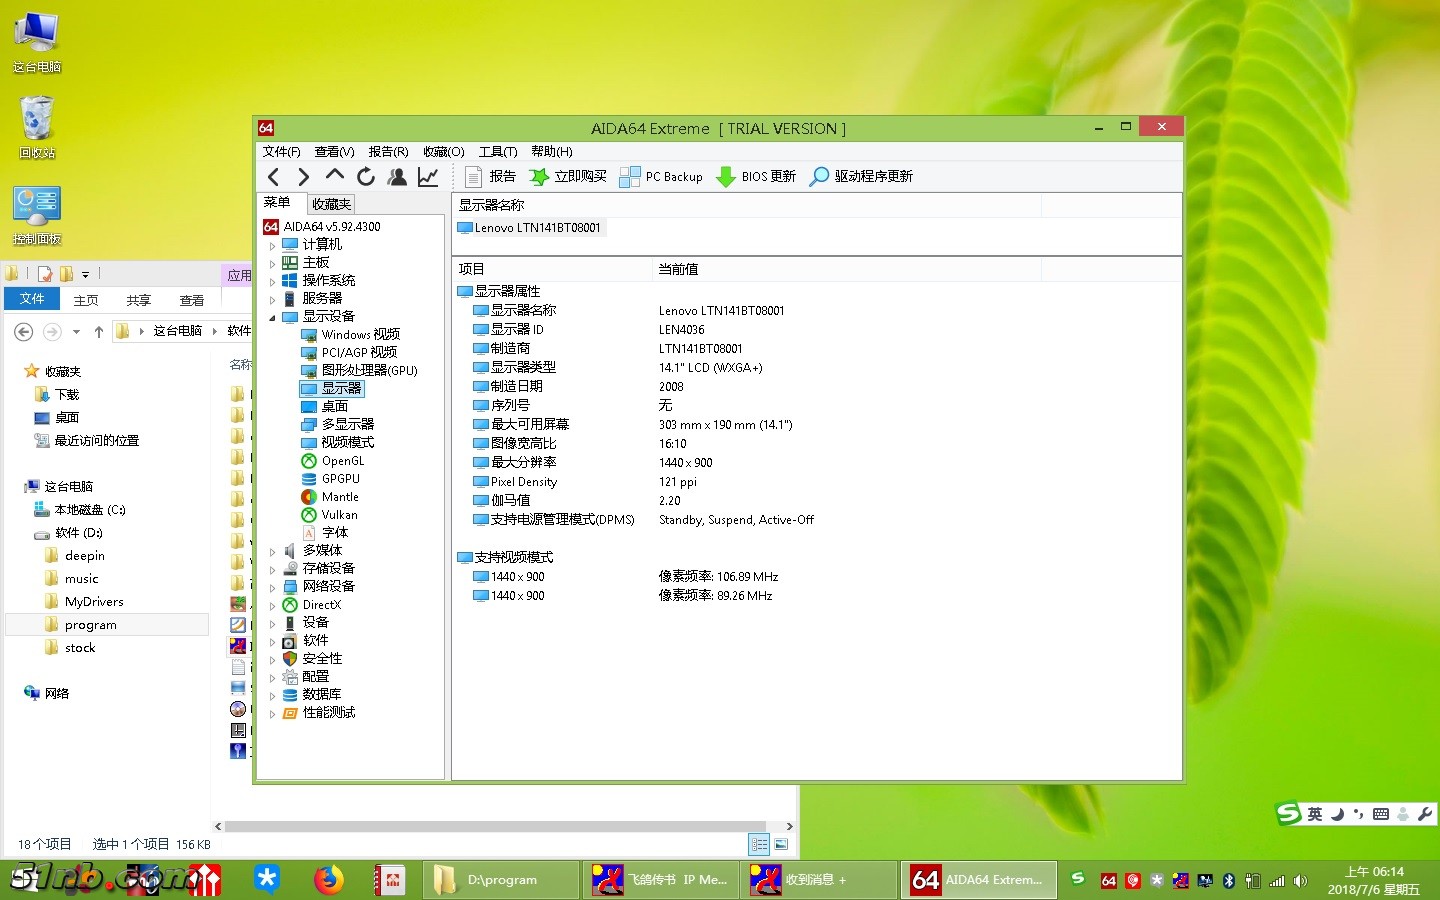Collapse the 显示设备 tree branch
The width and height of the screenshot is (1440, 900).
click(x=272, y=316)
